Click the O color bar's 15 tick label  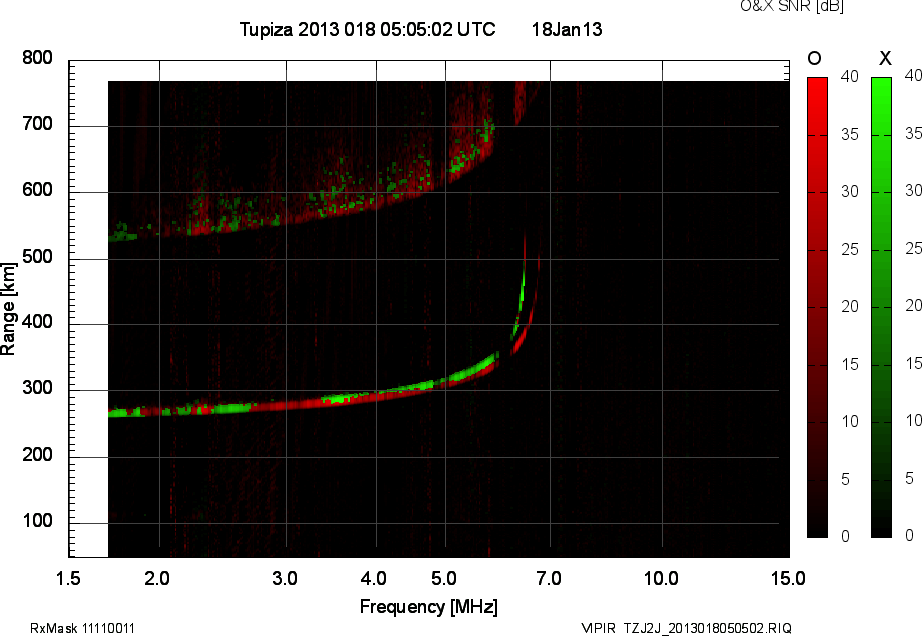[850, 364]
